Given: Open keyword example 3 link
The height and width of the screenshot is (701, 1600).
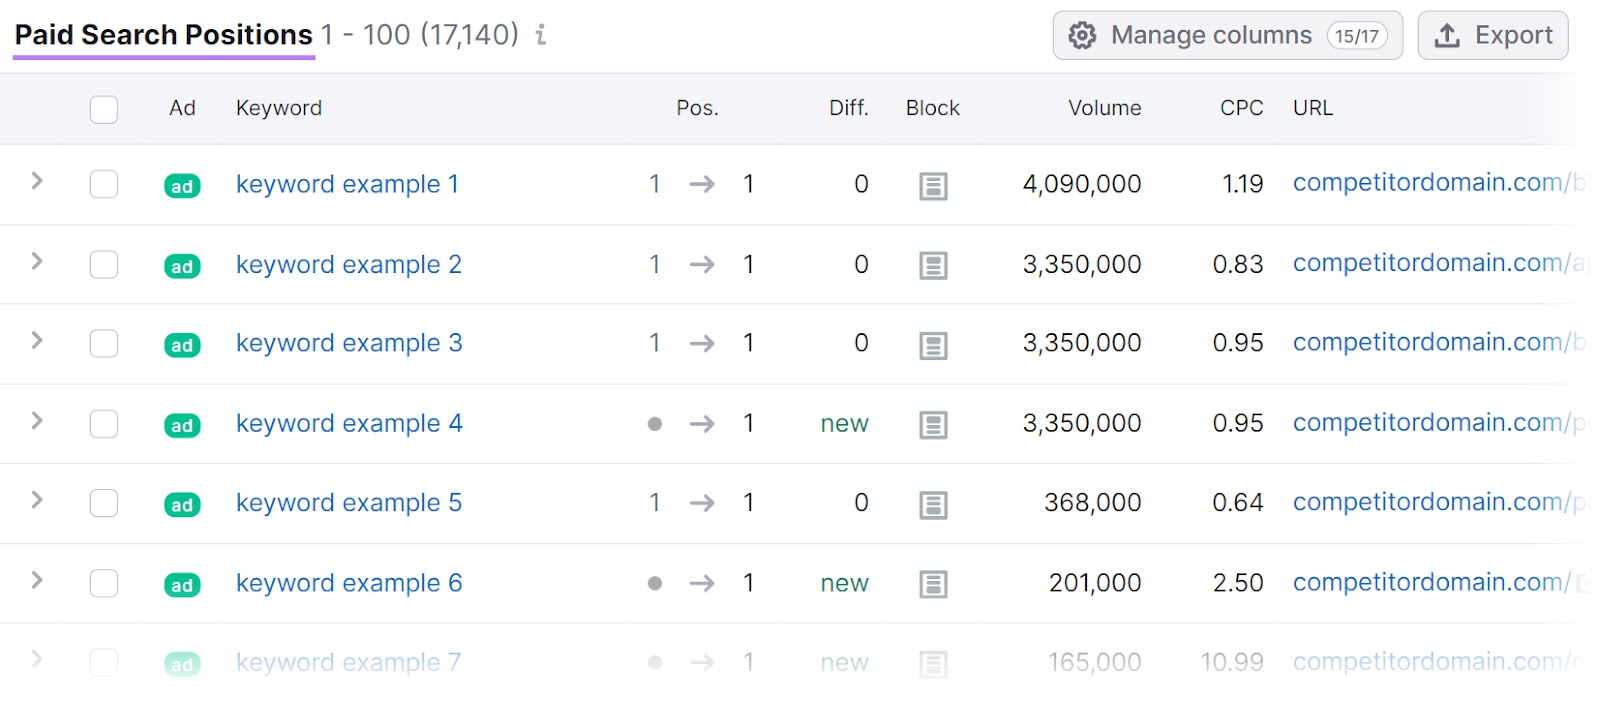Looking at the screenshot, I should tap(349, 343).
